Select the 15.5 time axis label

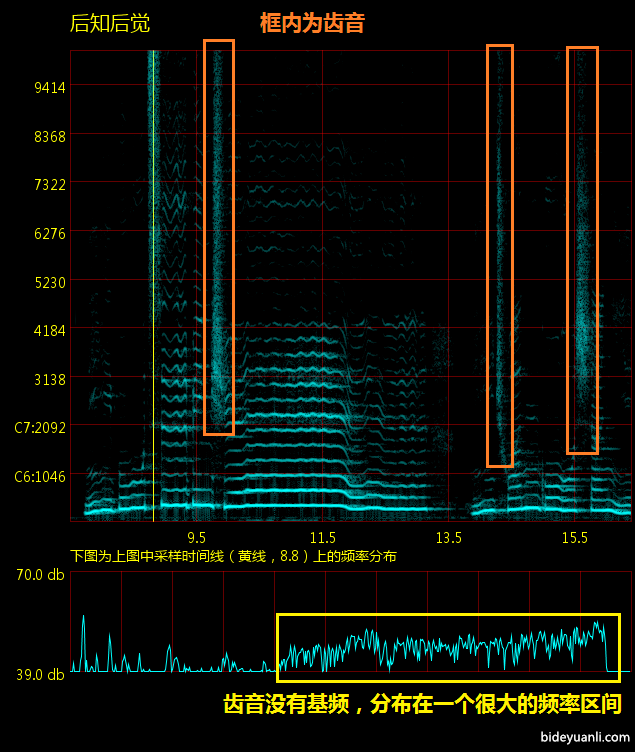tap(574, 538)
